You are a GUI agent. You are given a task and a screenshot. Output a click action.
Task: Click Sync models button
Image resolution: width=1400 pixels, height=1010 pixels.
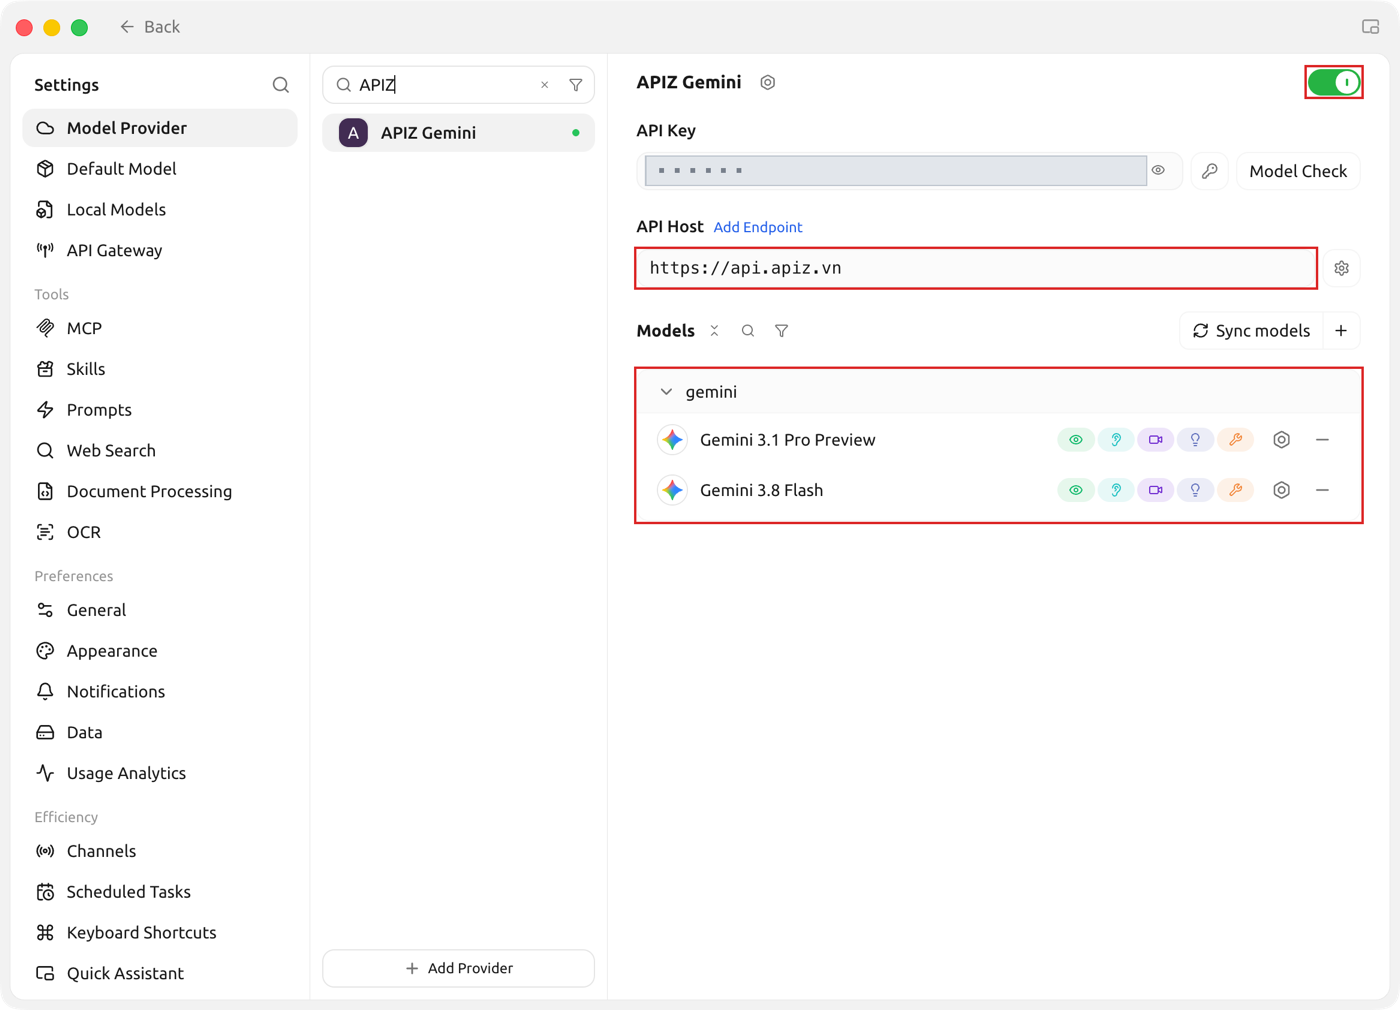coord(1251,331)
